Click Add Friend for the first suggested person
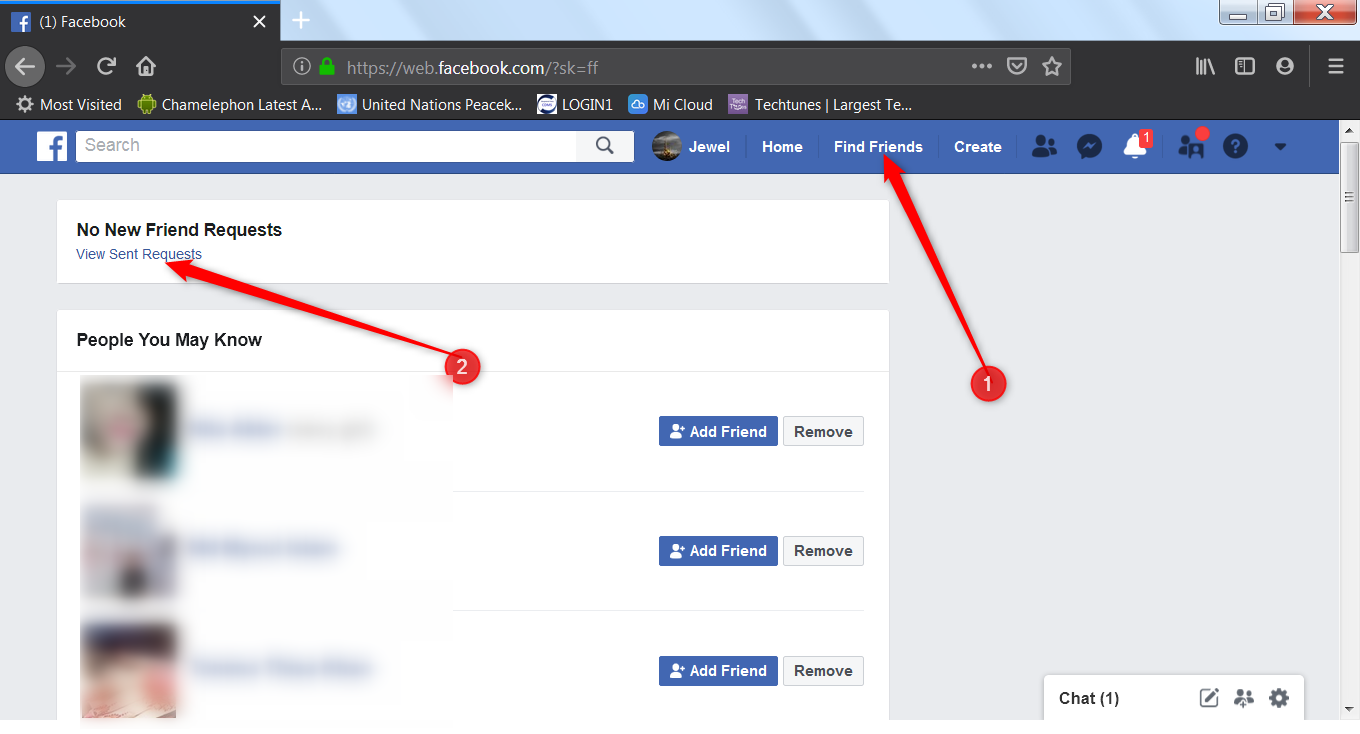 point(718,431)
